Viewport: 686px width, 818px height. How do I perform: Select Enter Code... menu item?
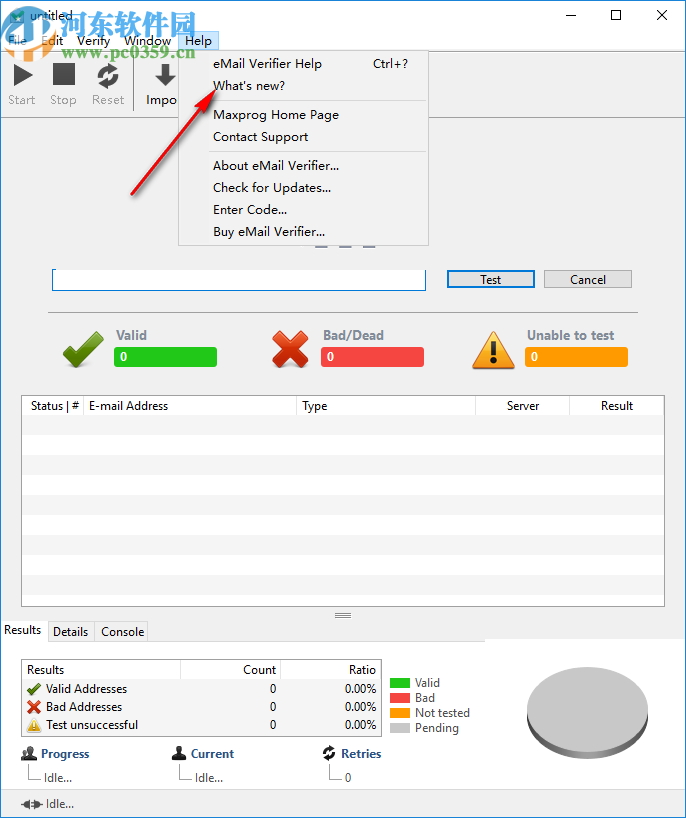click(304, 210)
